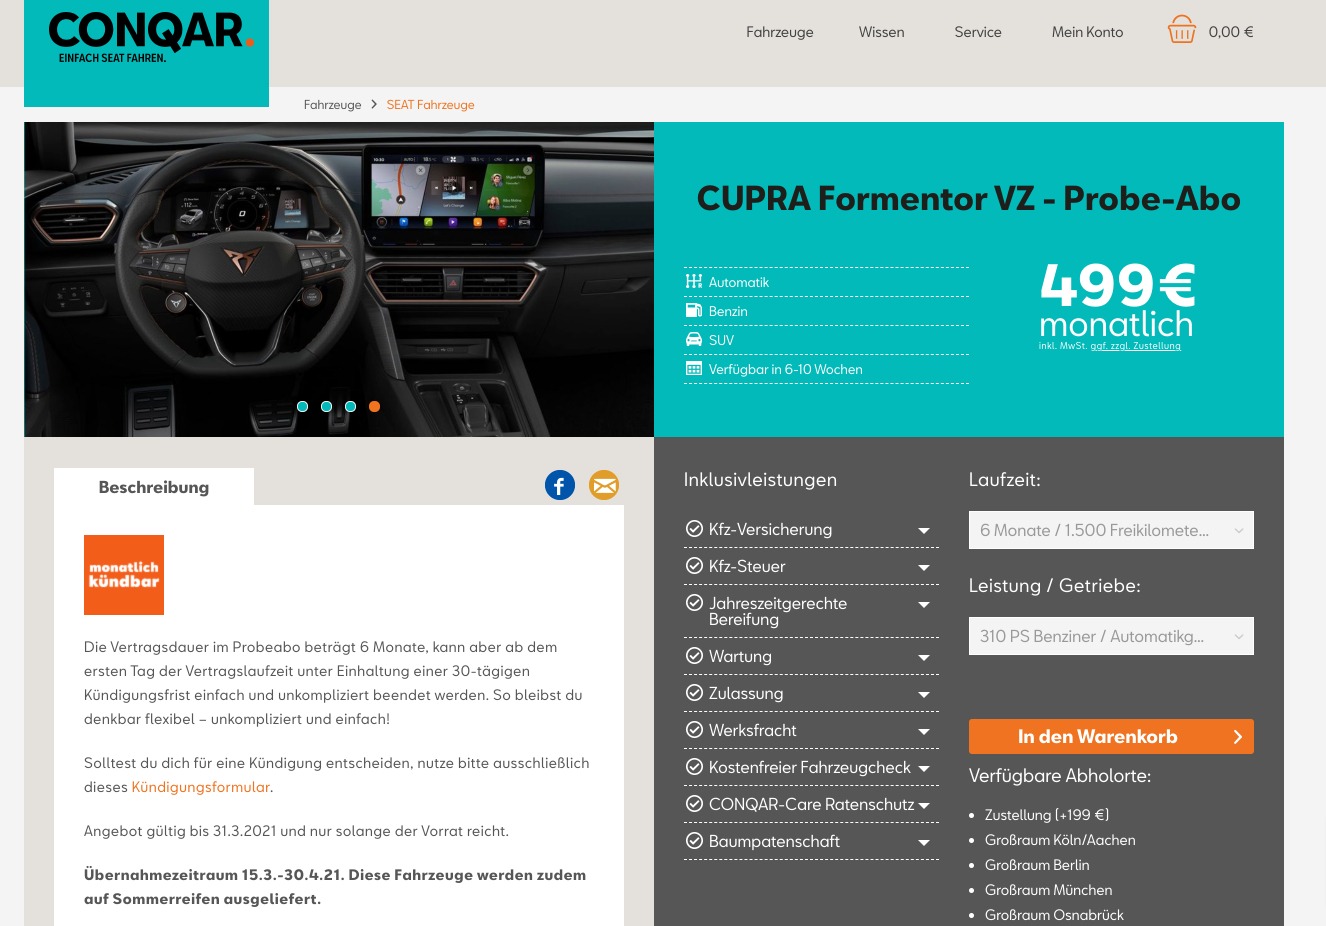
Task: Click Großraum Osnabrück list entry
Action: 1054,915
